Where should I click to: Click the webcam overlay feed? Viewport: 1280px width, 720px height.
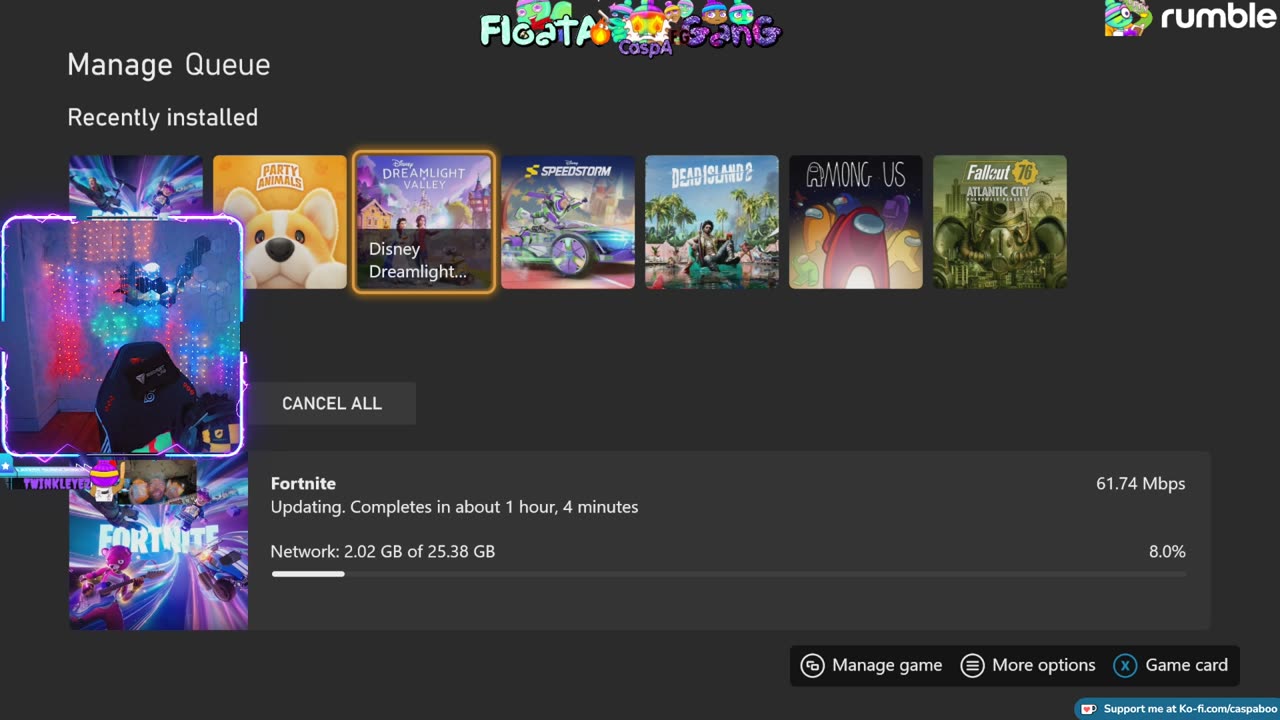pos(123,336)
